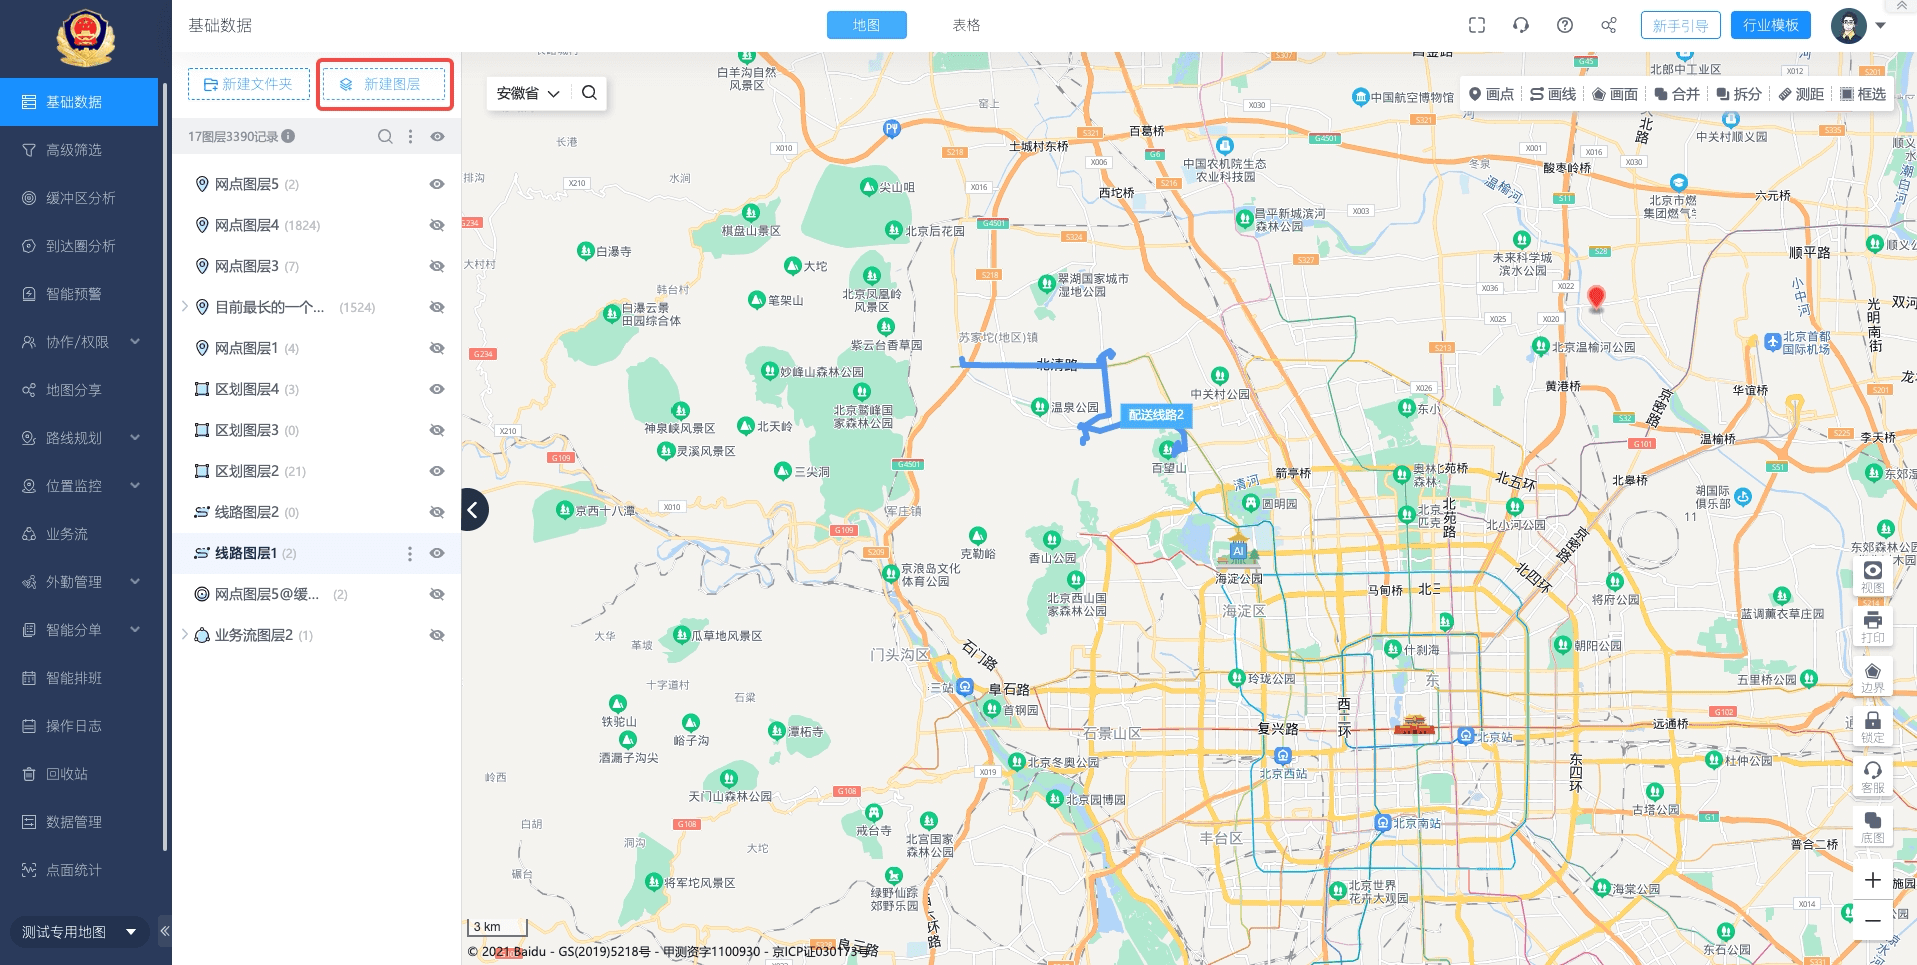The image size is (1917, 965).
Task: Show the 网点图层1 layer
Action: click(x=437, y=348)
